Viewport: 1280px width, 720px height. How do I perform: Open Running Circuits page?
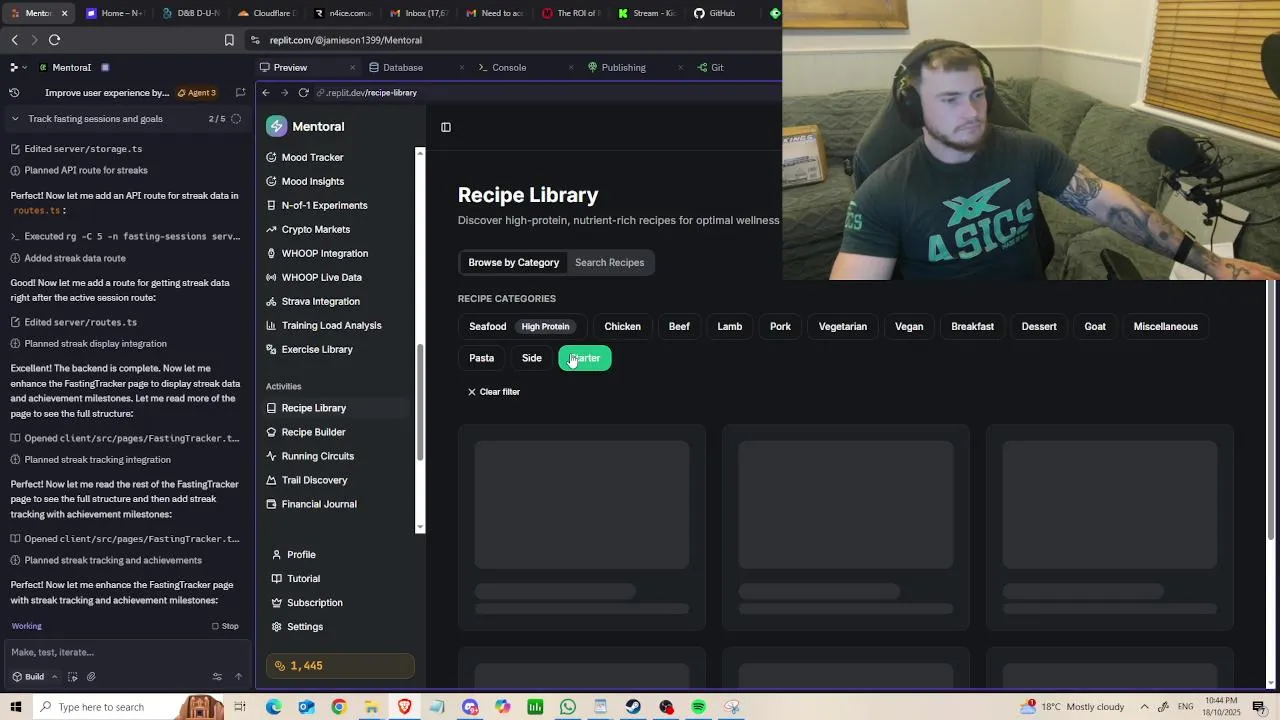coord(317,456)
